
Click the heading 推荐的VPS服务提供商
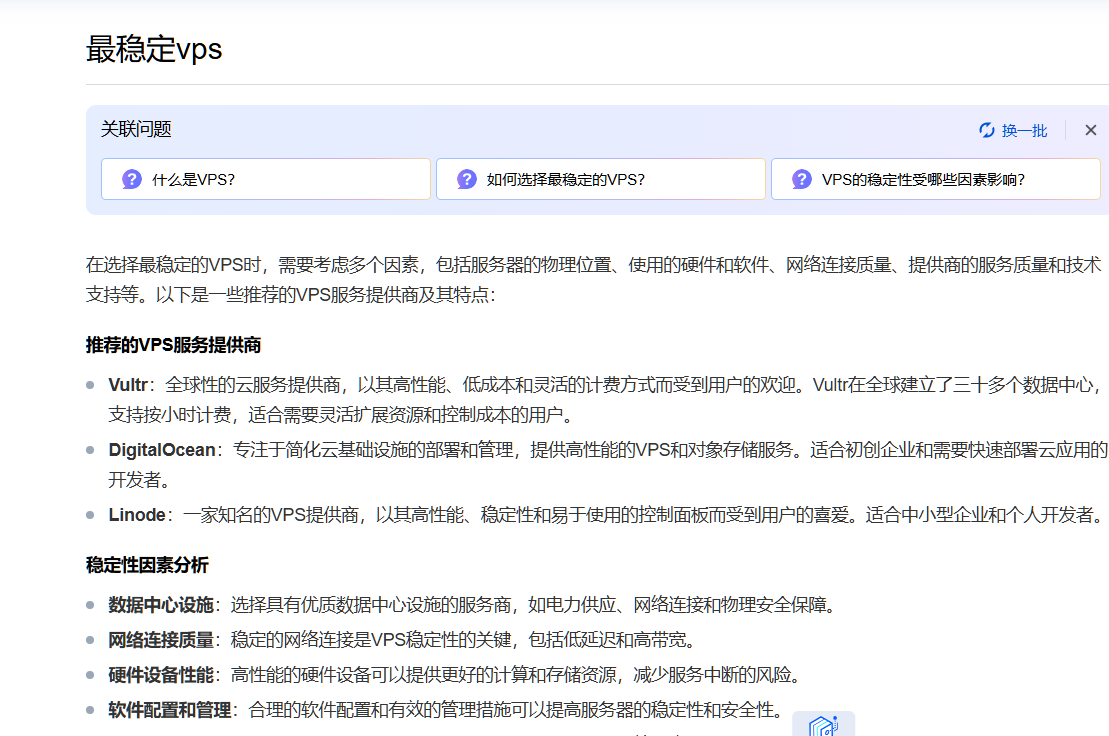tap(173, 345)
